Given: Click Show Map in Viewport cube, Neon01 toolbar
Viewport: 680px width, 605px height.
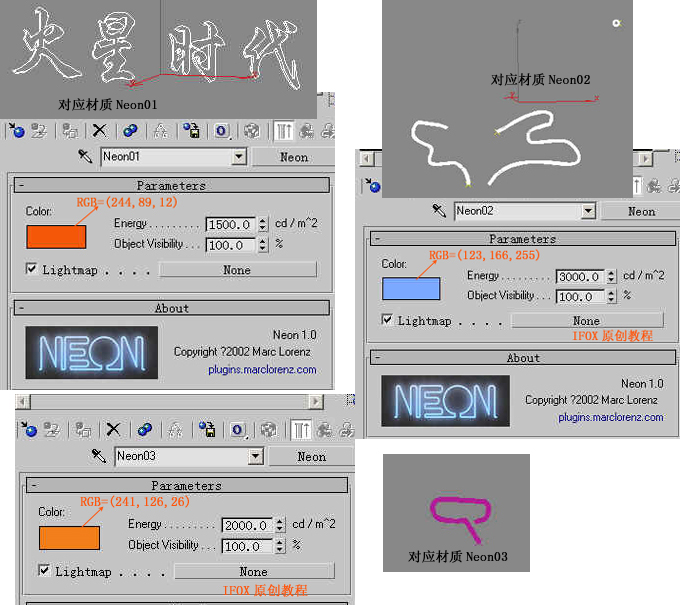Looking at the screenshot, I should [x=252, y=131].
